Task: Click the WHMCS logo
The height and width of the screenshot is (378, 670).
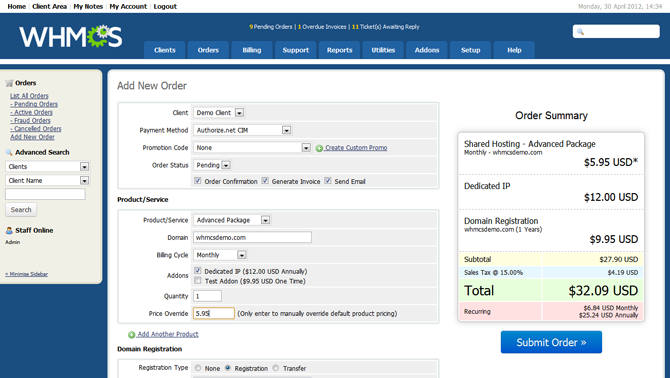Action: pos(71,36)
